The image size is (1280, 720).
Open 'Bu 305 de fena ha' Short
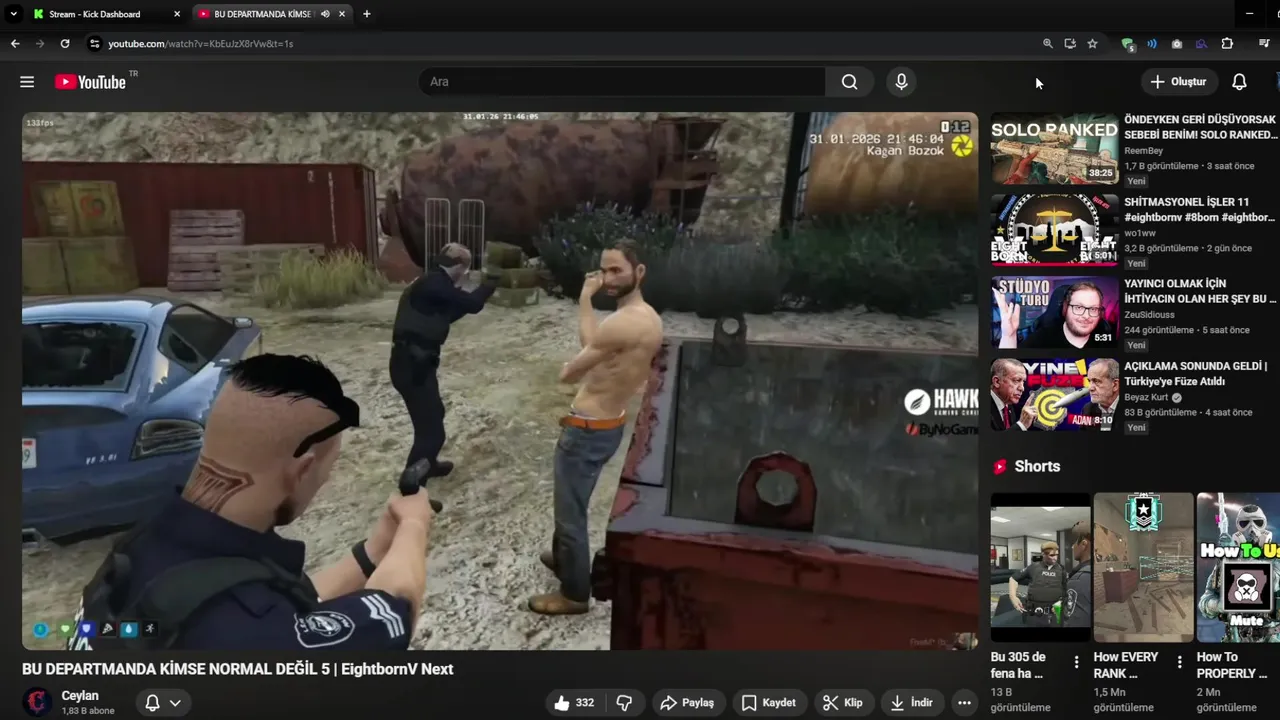click(x=1040, y=567)
